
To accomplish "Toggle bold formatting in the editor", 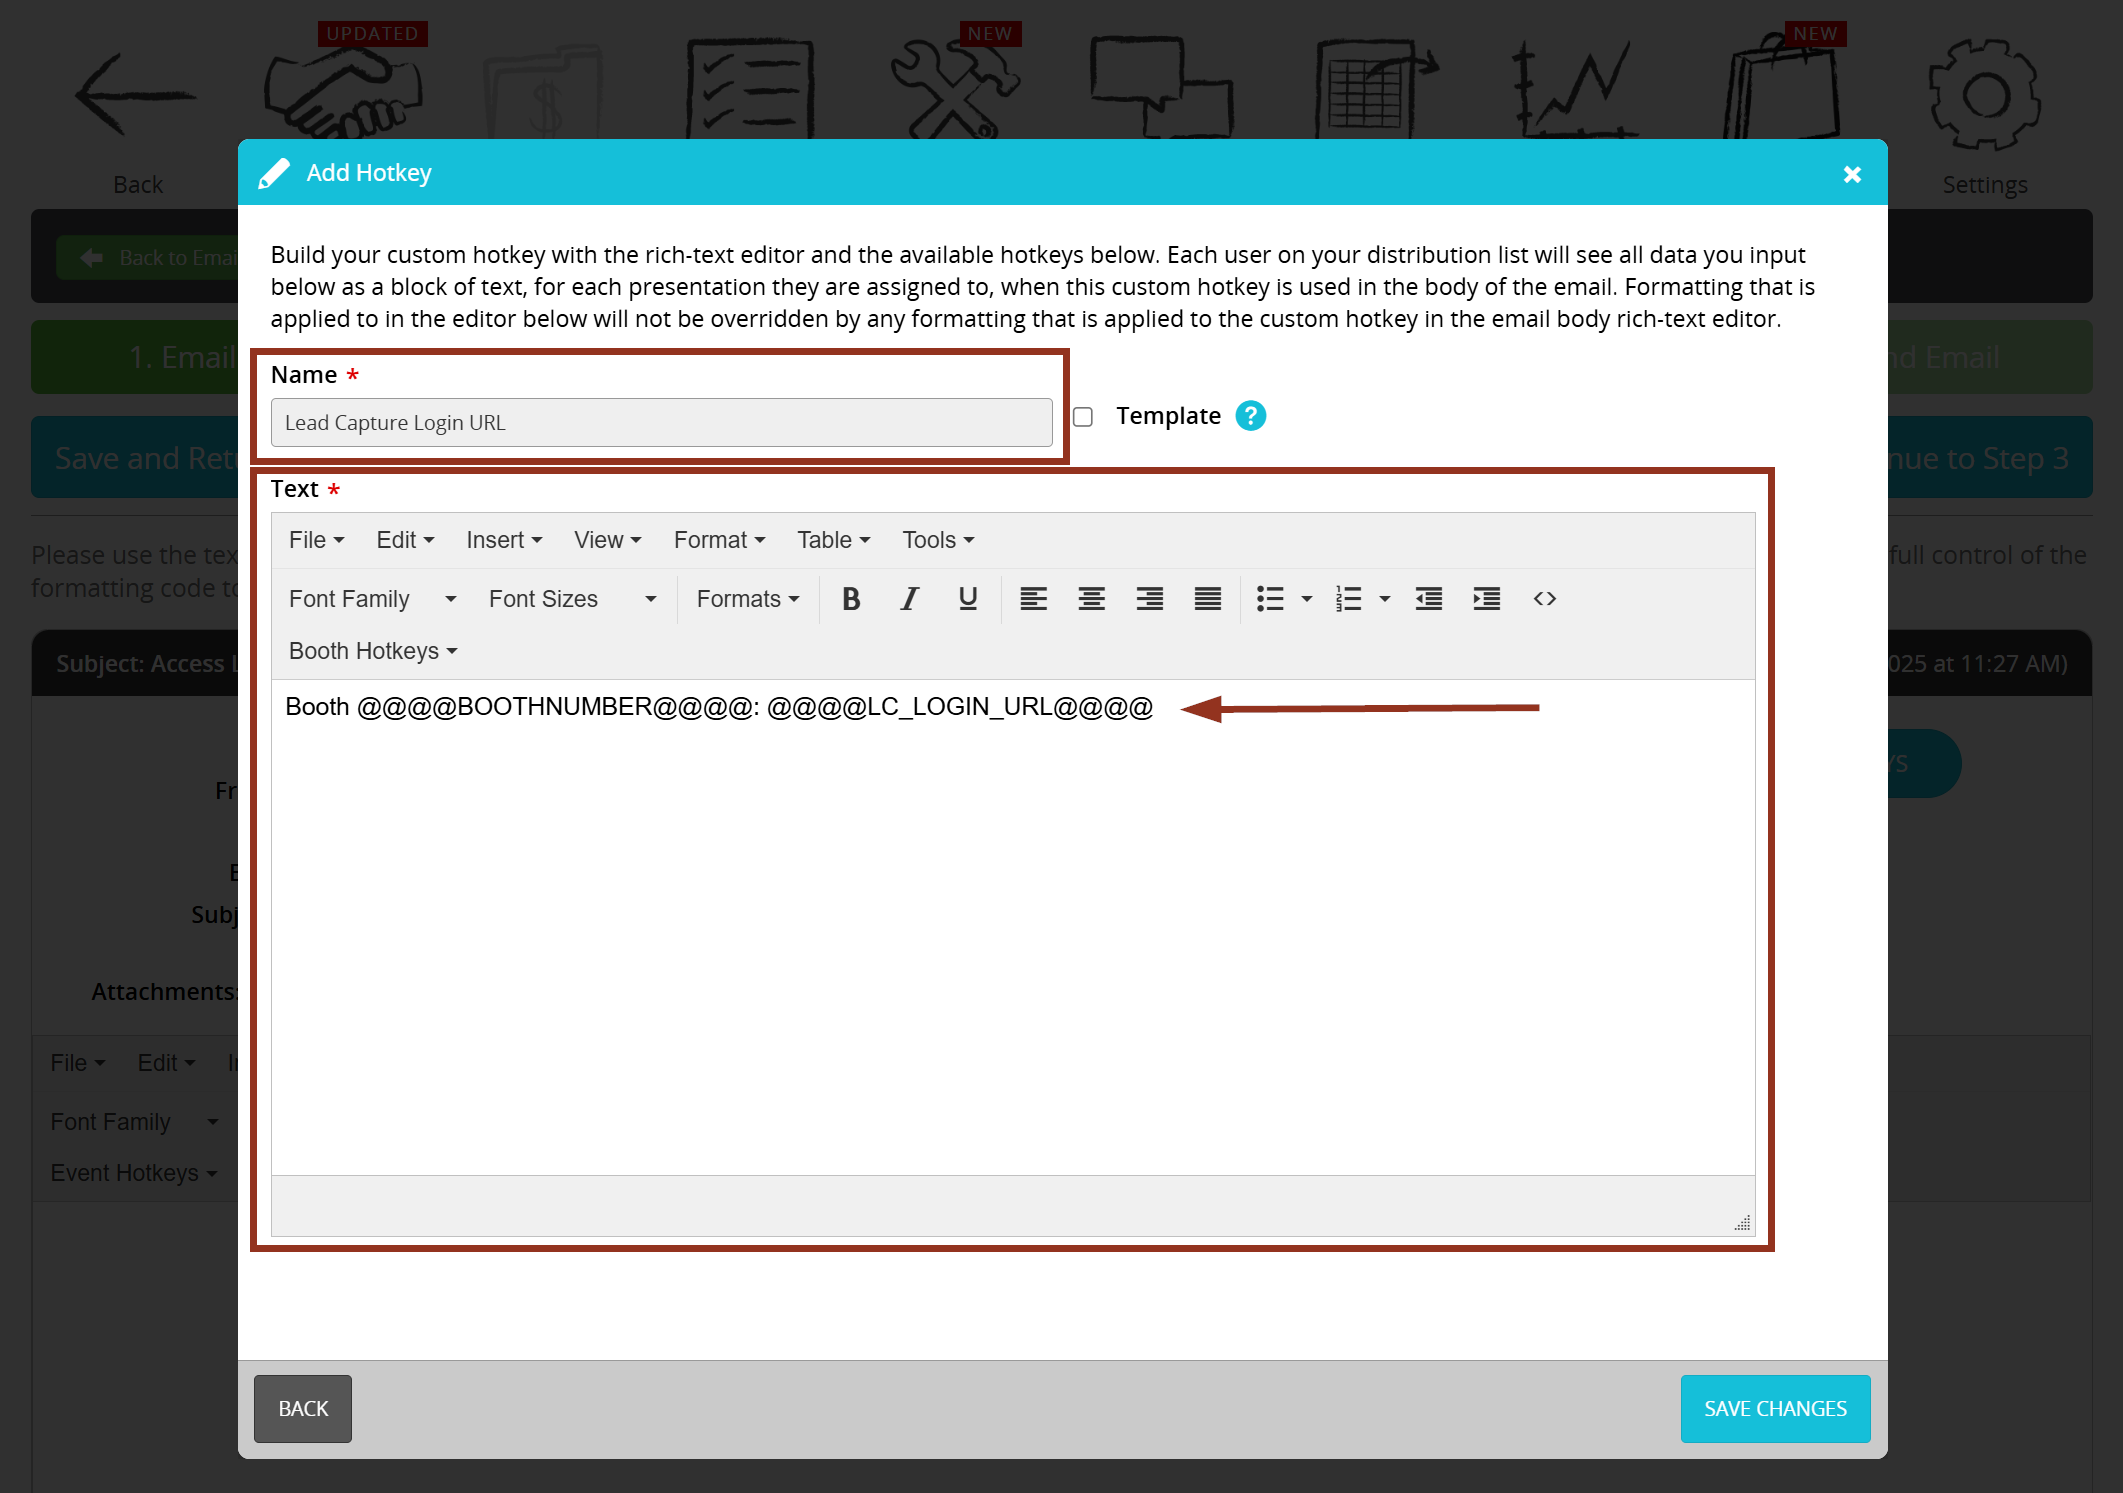I will [851, 598].
